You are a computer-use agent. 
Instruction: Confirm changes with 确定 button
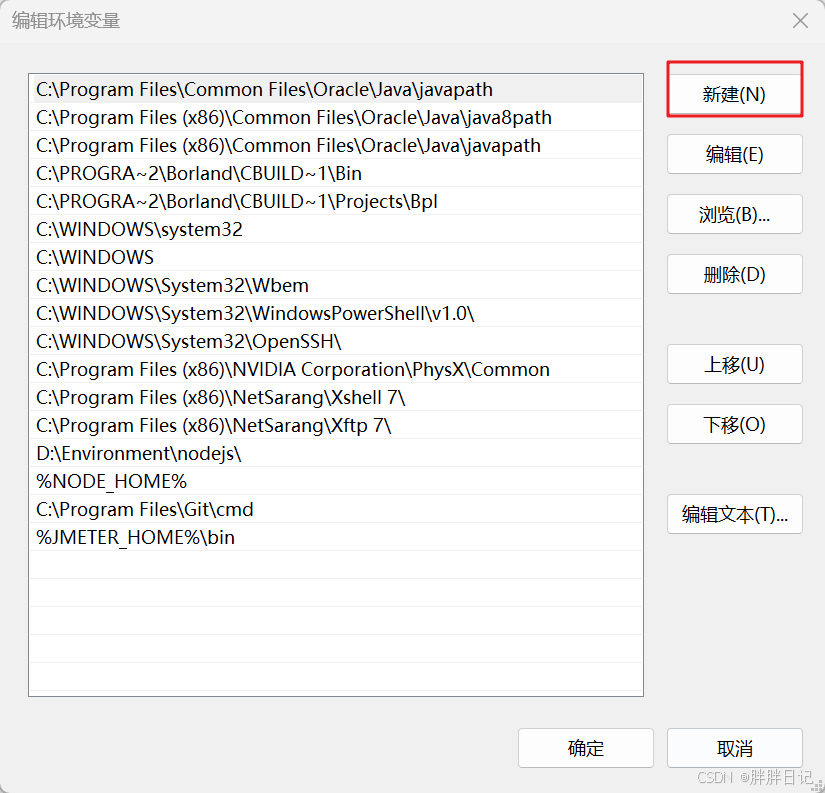[x=586, y=748]
